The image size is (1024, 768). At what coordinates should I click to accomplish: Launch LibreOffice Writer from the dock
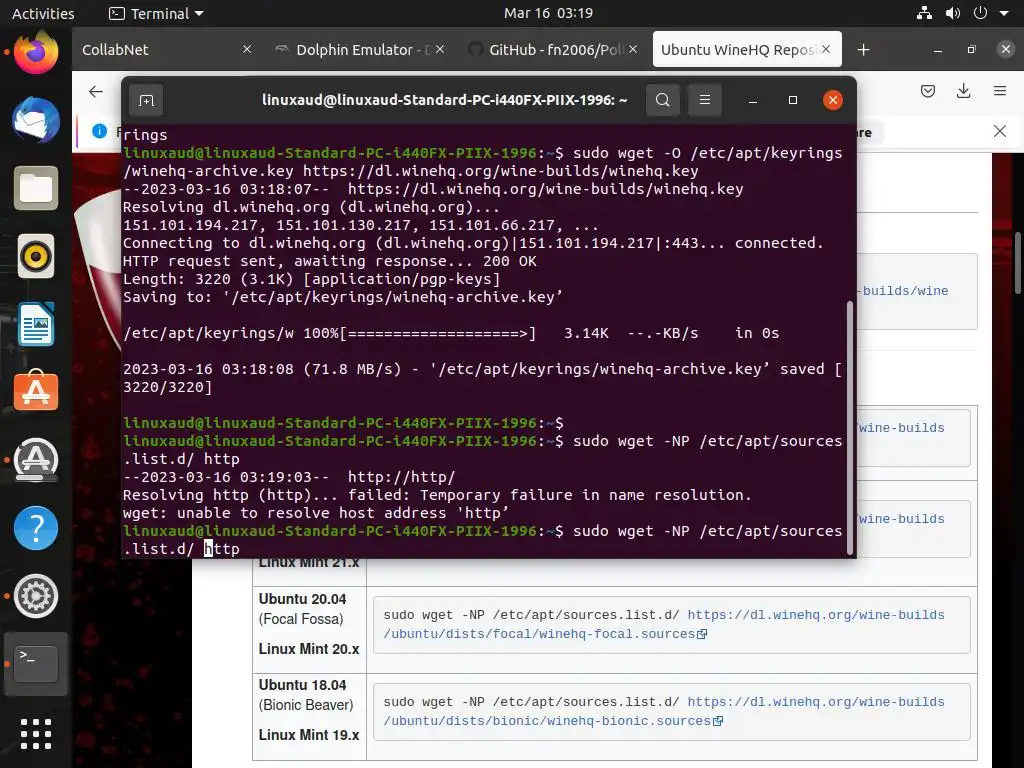[x=36, y=324]
